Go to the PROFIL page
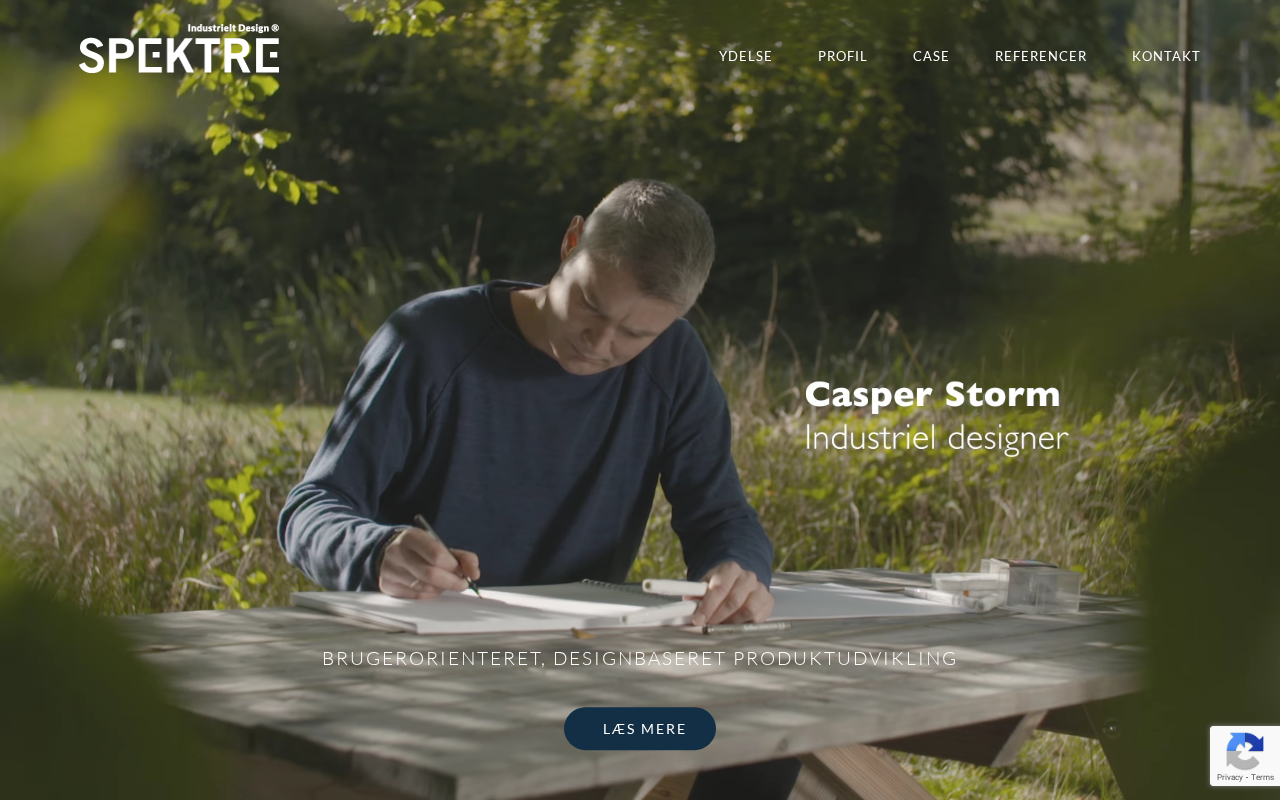 pos(843,56)
